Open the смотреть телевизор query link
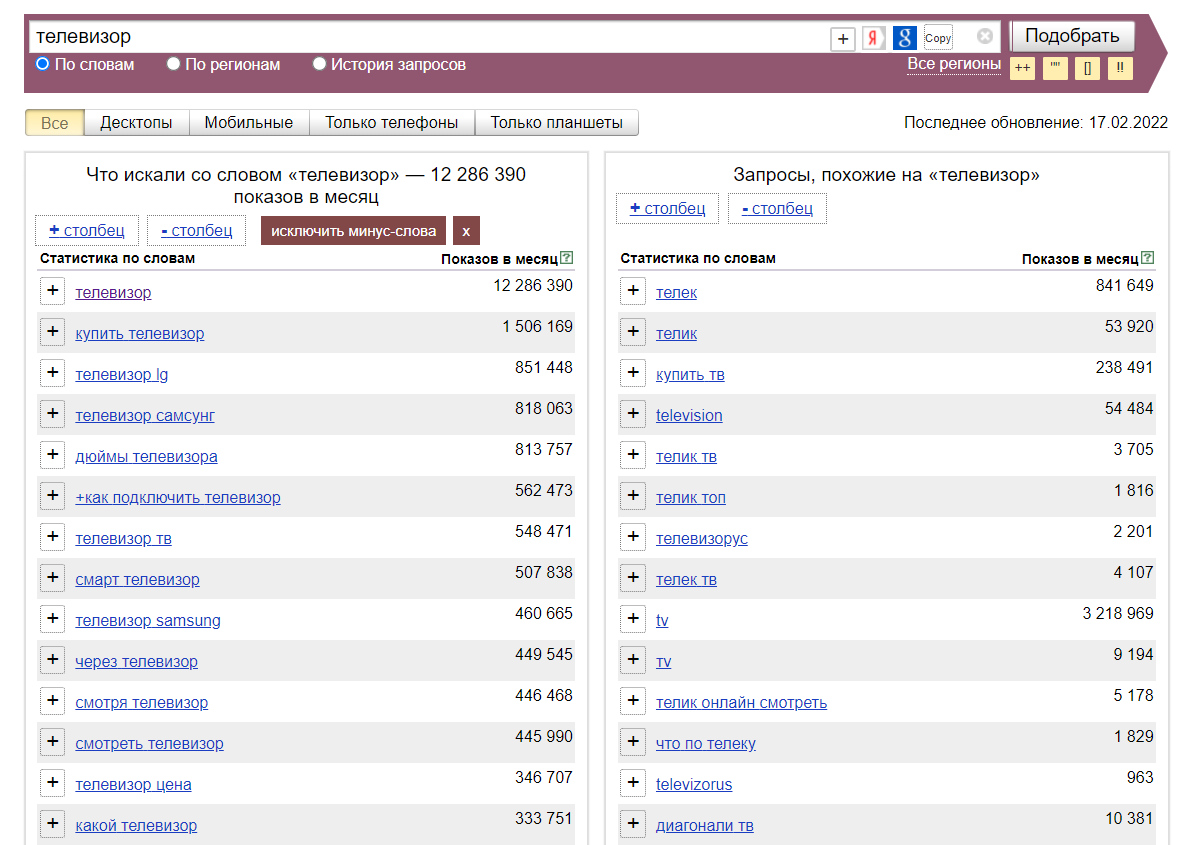Screen dimensions: 1198x845 pyautogui.click(x=150, y=743)
